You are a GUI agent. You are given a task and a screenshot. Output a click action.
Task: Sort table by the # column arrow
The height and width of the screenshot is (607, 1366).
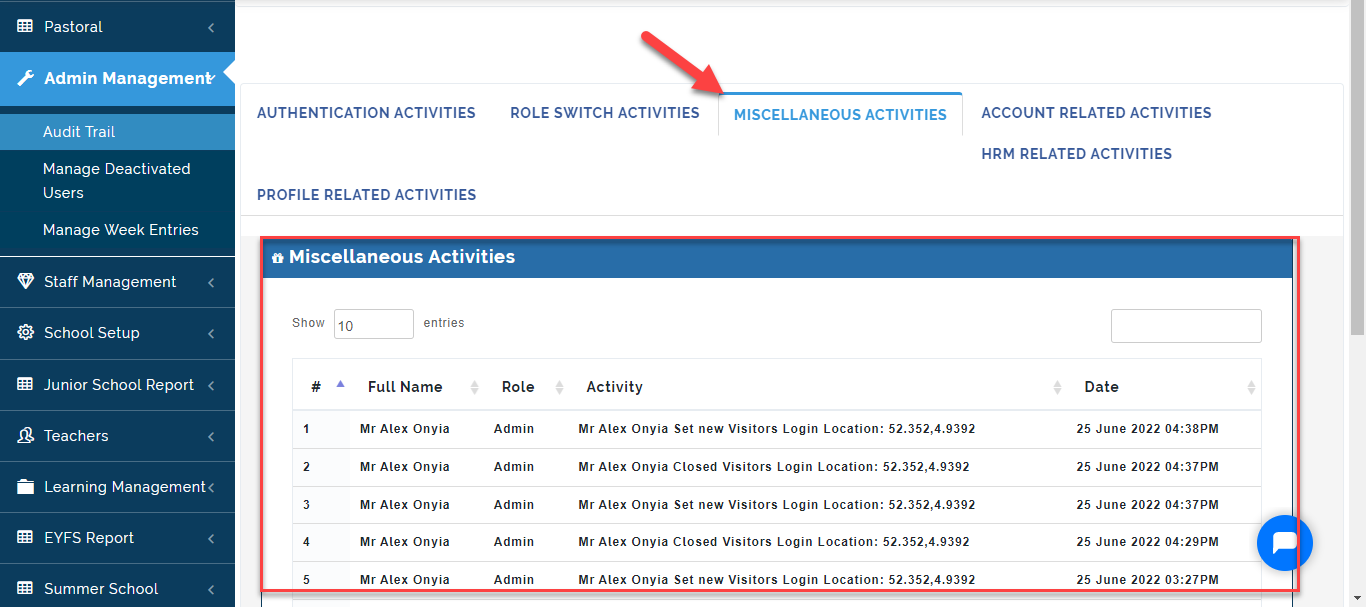point(340,384)
